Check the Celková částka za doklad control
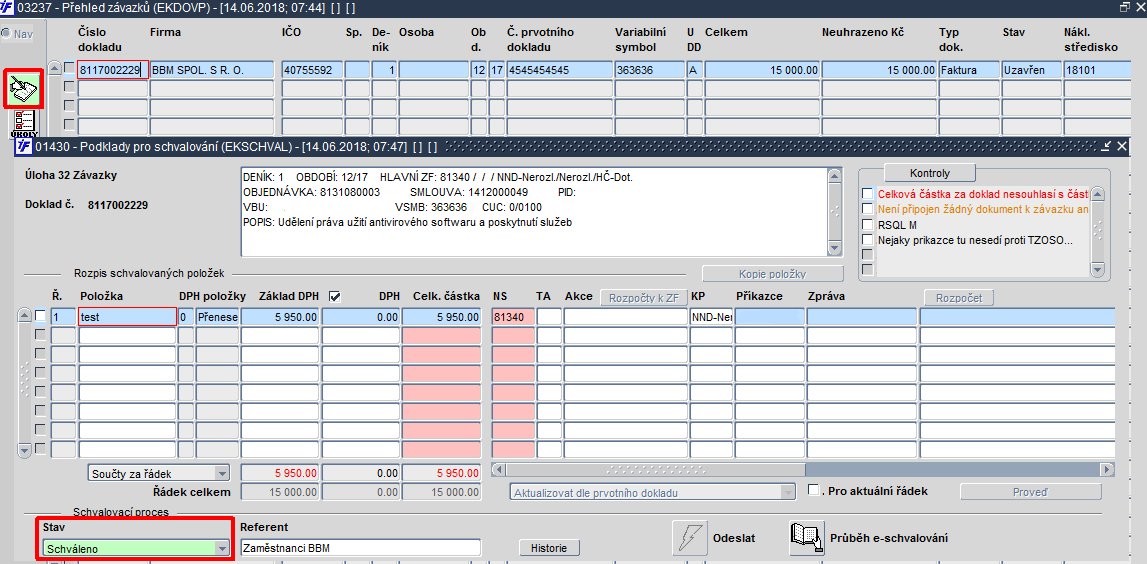Image resolution: width=1147 pixels, height=564 pixels. click(867, 194)
